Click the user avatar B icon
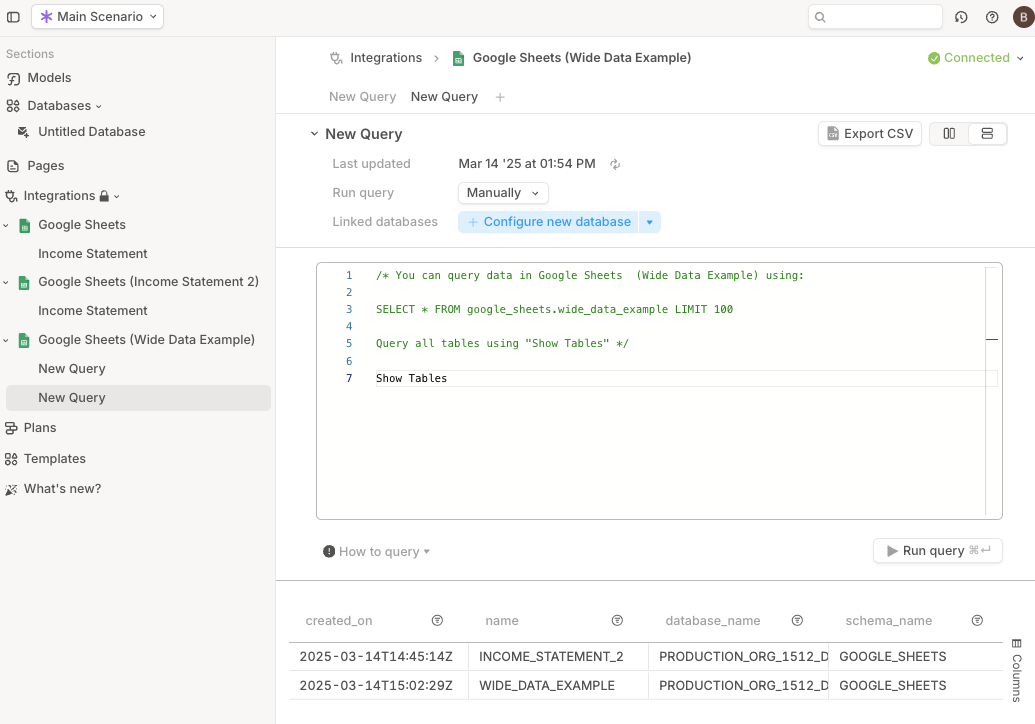Screen dimensions: 1035x724 (1023, 17)
